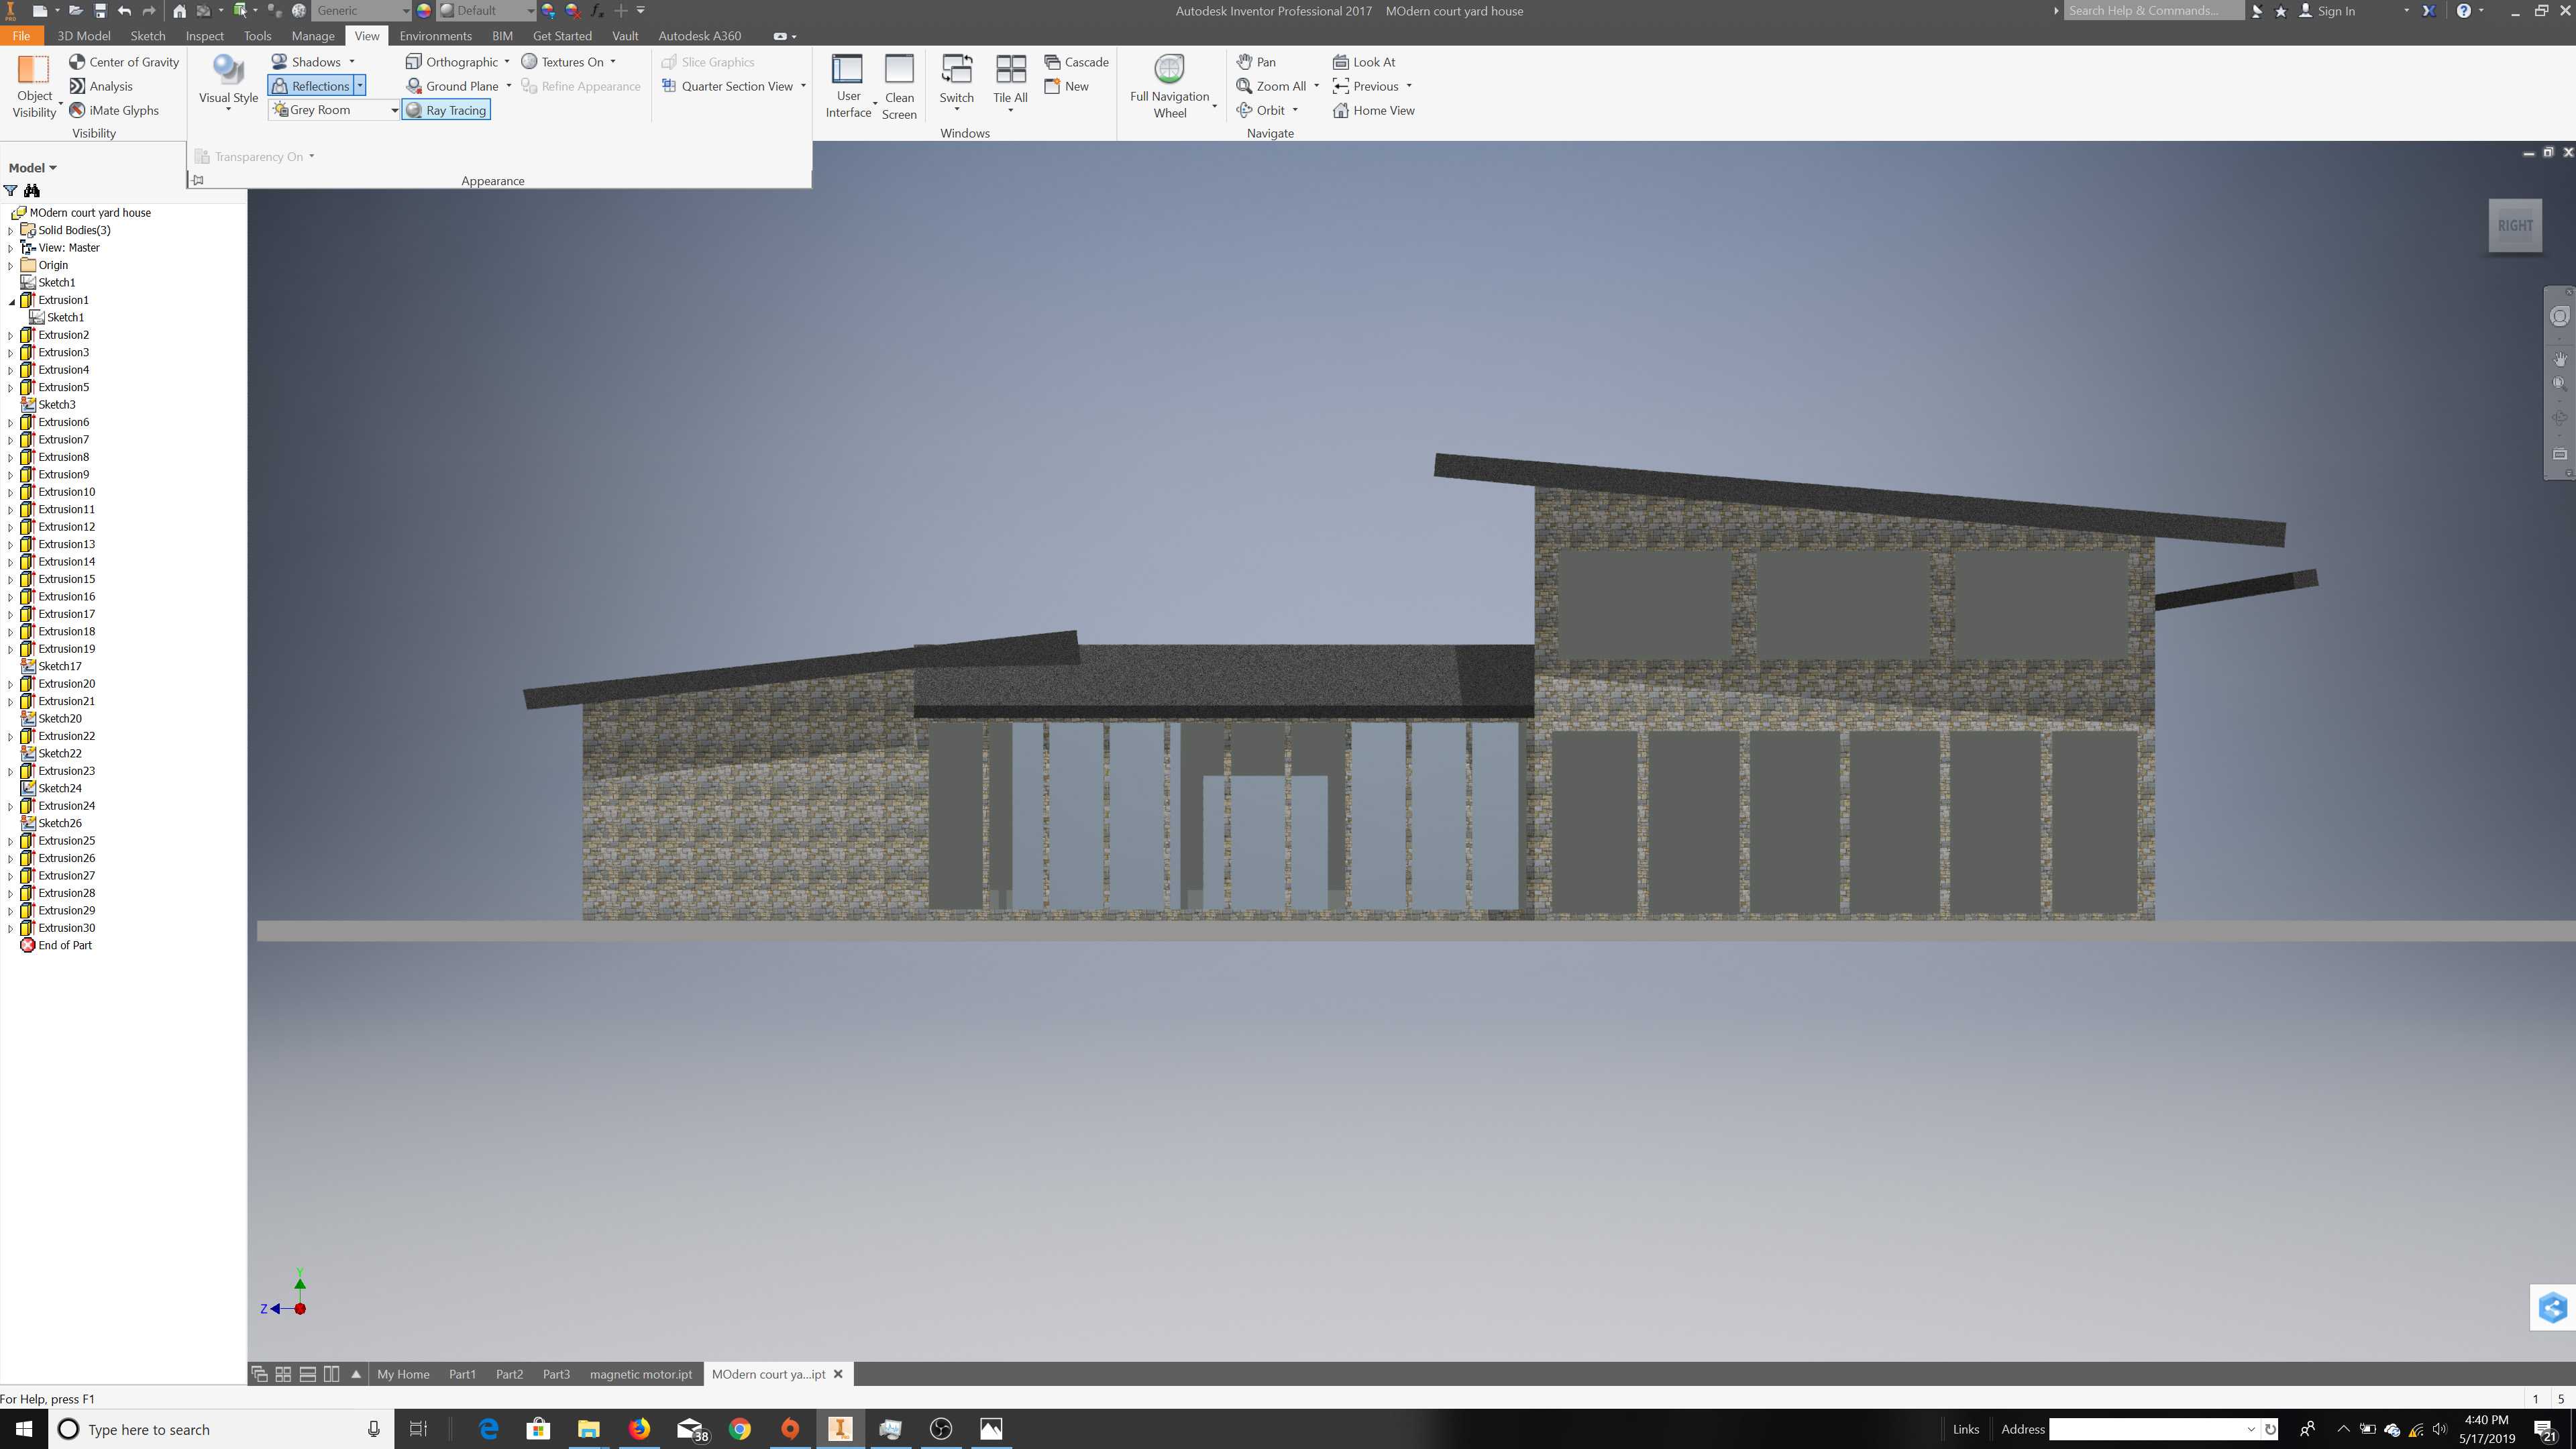Viewport: 2576px width, 1449px height.
Task: Click the Windows Start button
Action: [x=24, y=1428]
